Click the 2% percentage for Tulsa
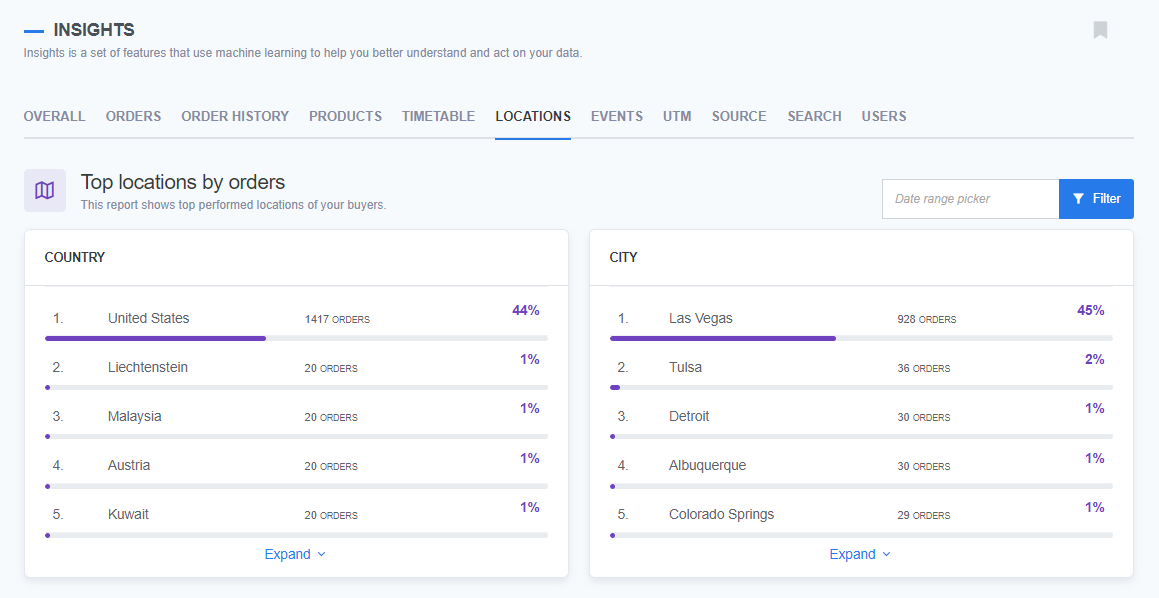Viewport: 1159px width, 598px height. (1095, 359)
